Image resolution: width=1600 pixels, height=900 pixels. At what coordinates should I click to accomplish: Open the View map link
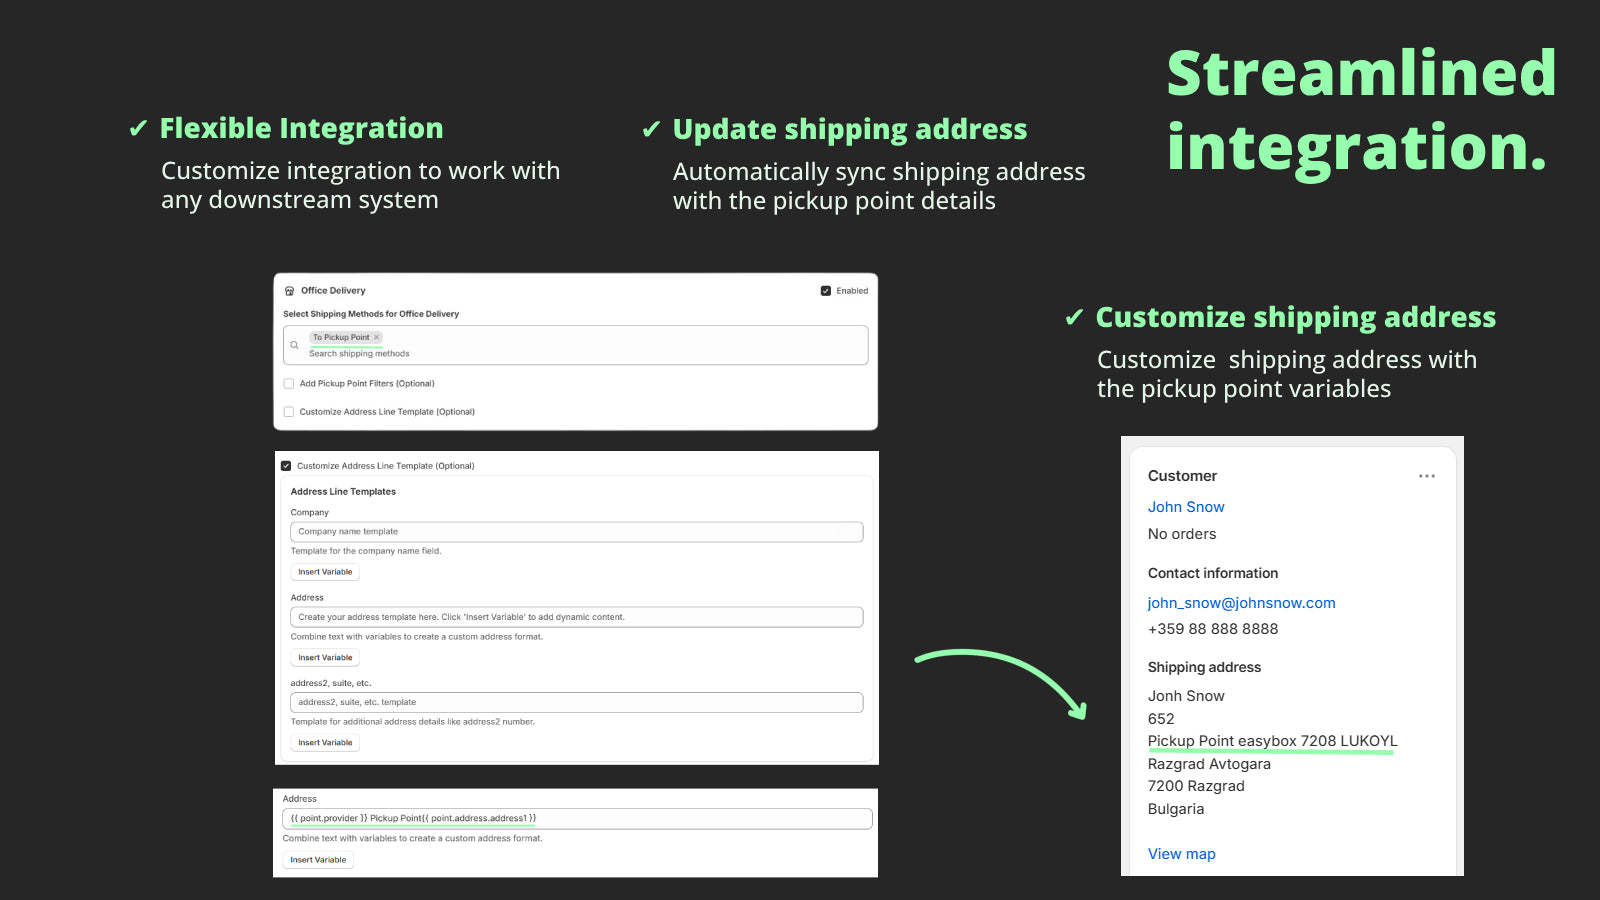[x=1182, y=854]
